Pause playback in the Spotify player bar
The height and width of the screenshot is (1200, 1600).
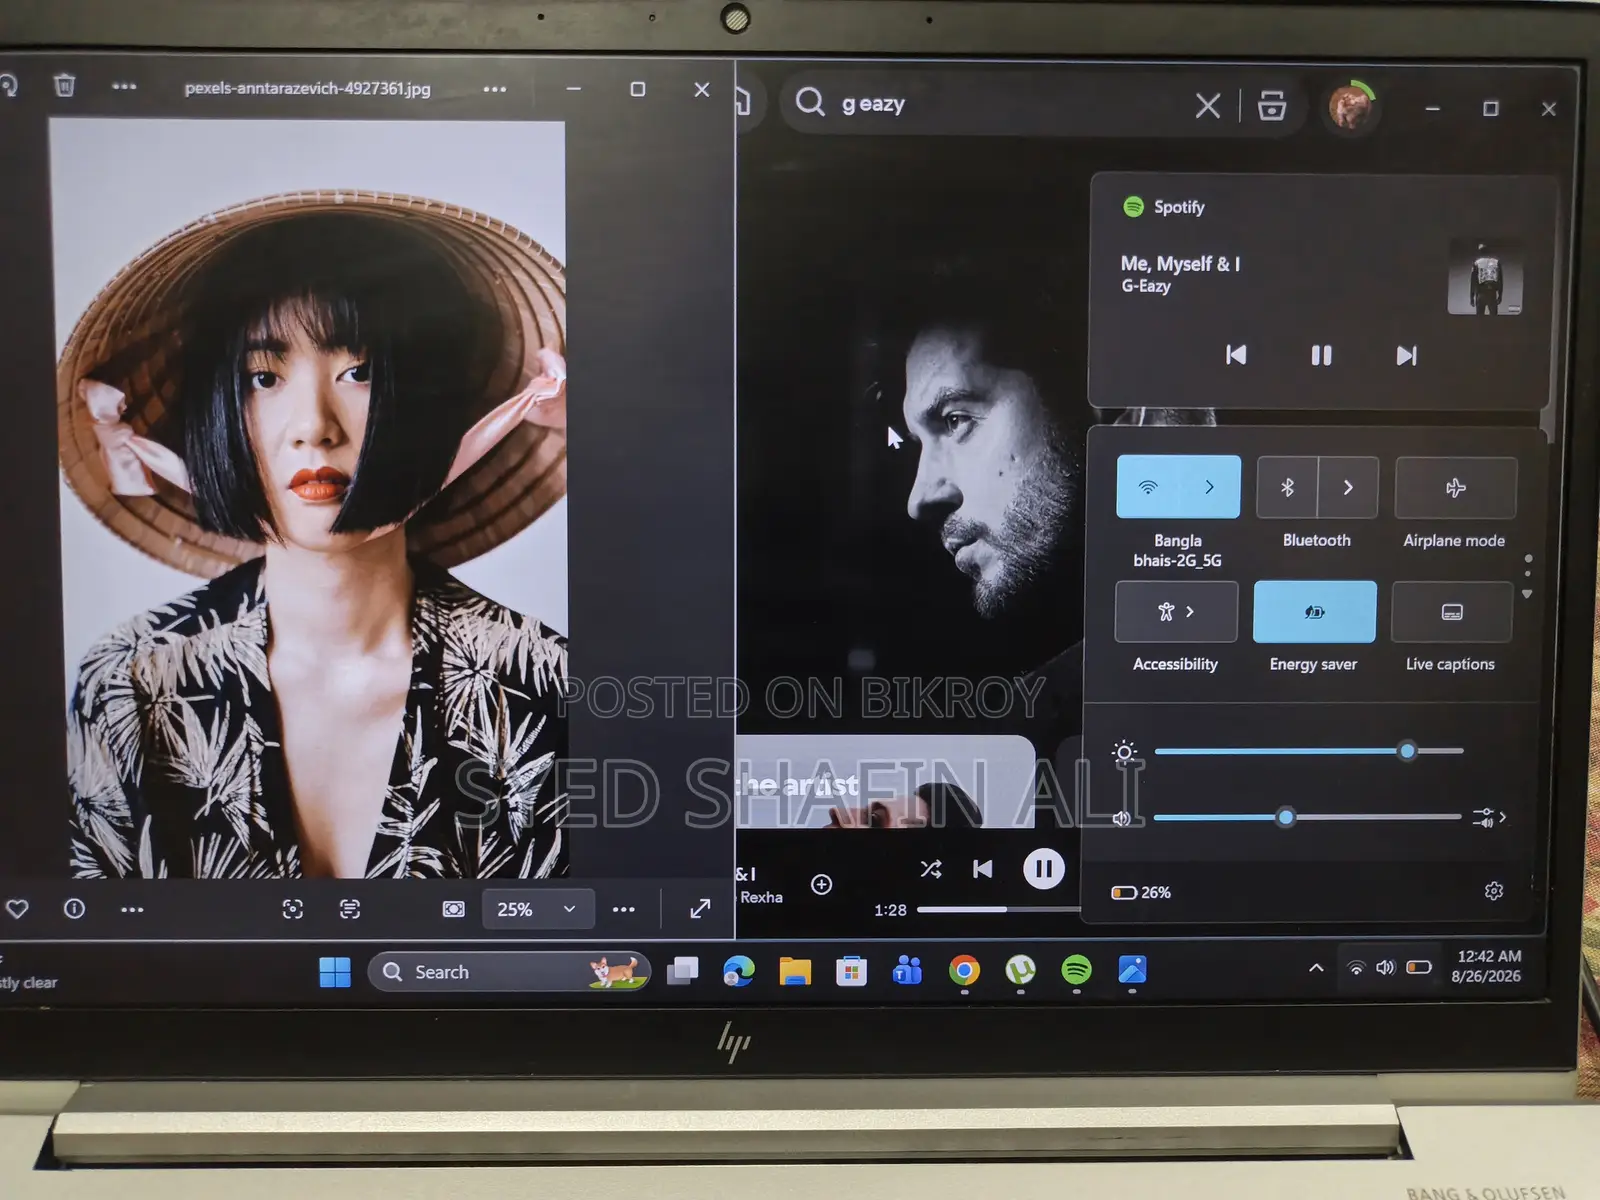point(1043,869)
